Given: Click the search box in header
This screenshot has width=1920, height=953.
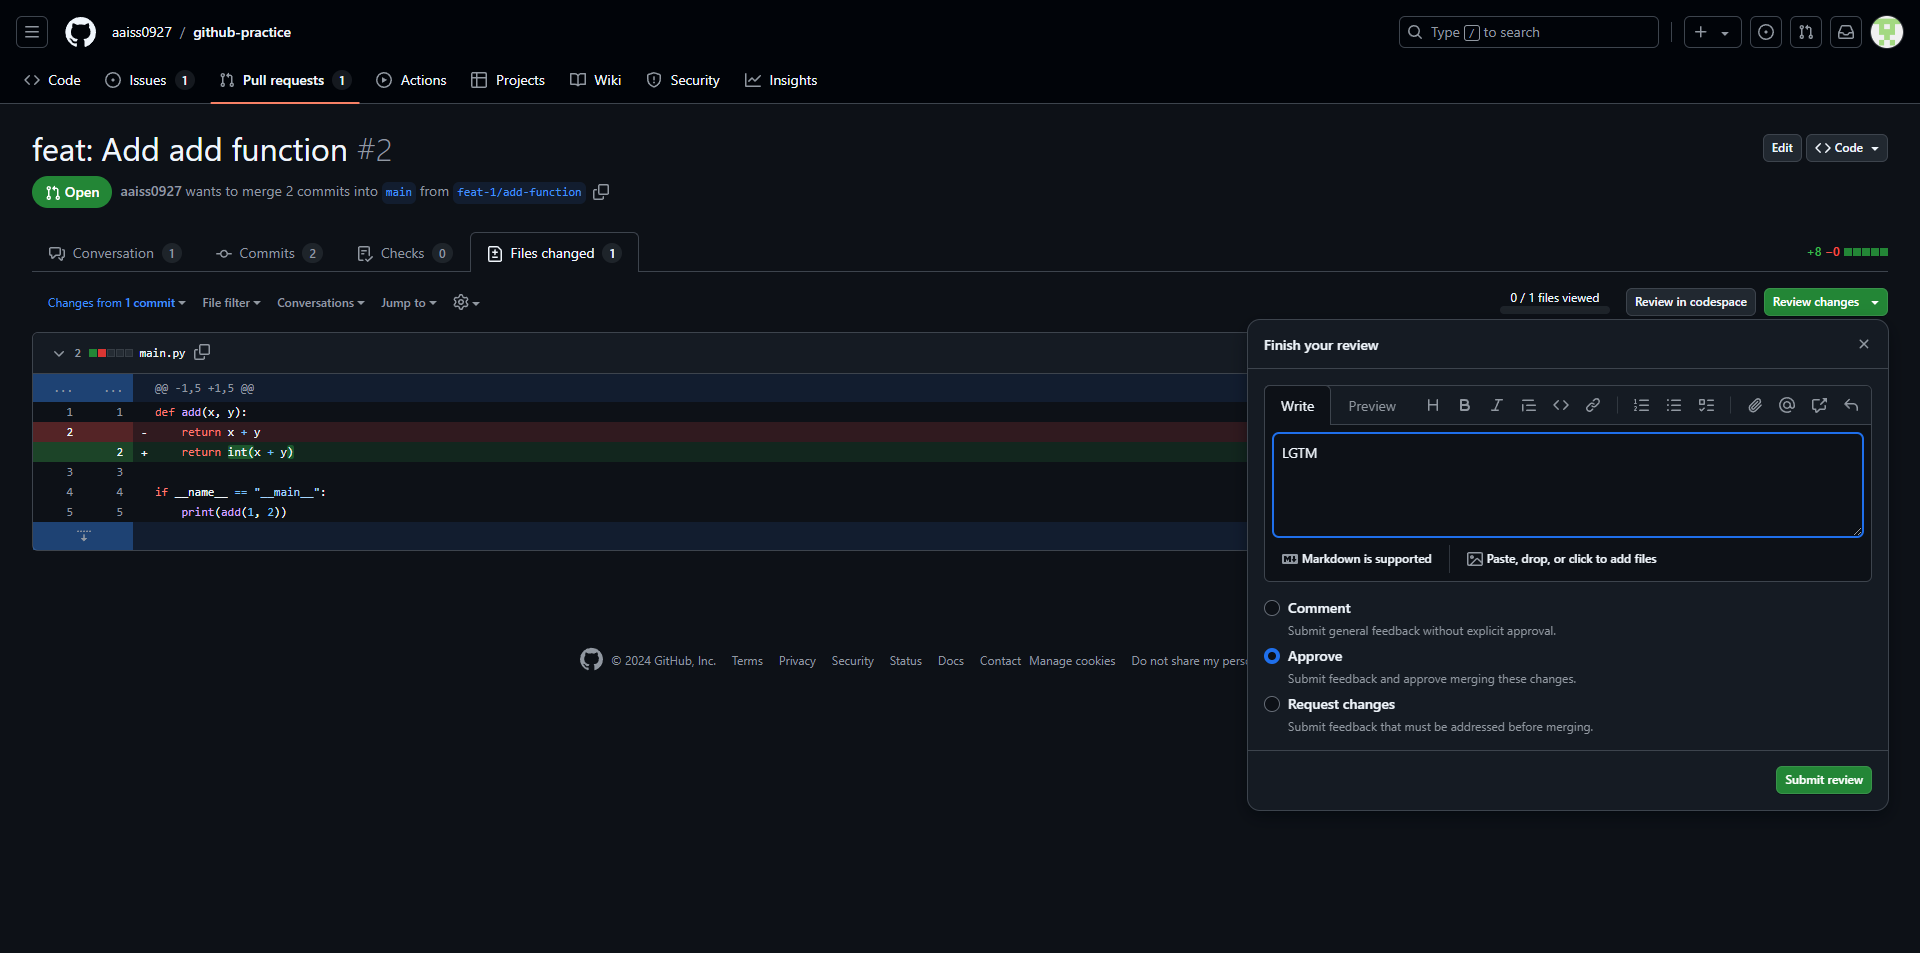Looking at the screenshot, I should pyautogui.click(x=1528, y=32).
